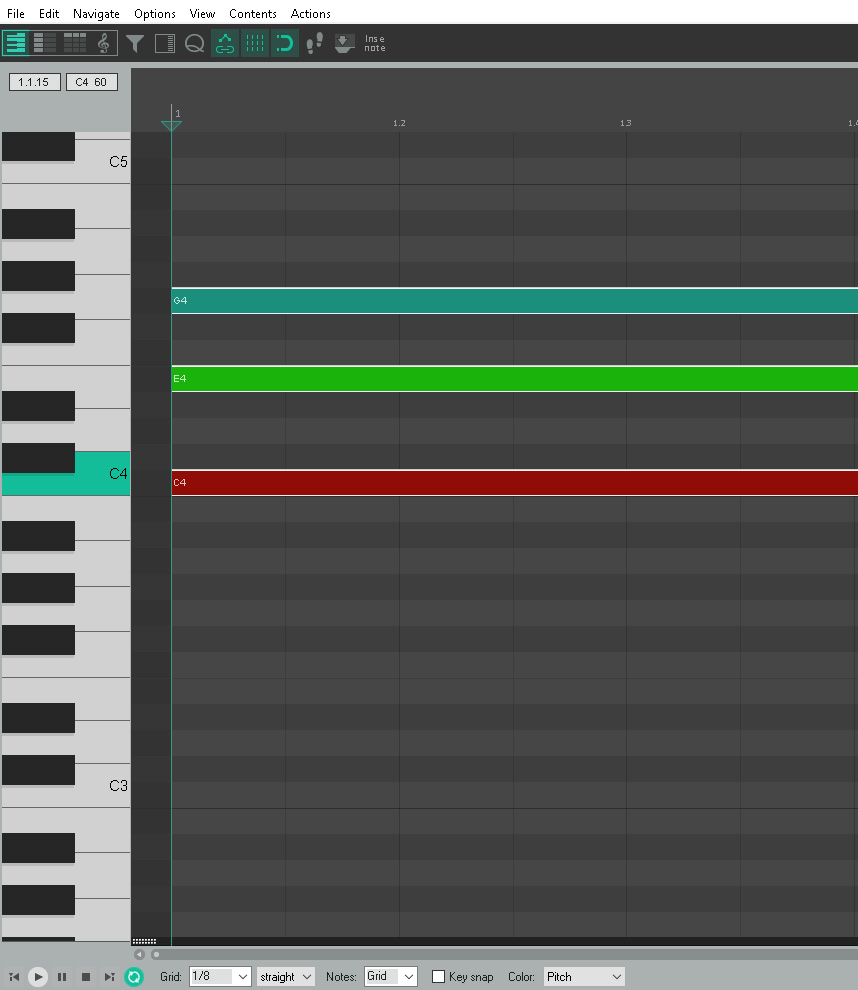The width and height of the screenshot is (858, 990).
Task: Open the Grid division dropdown
Action: 220,976
